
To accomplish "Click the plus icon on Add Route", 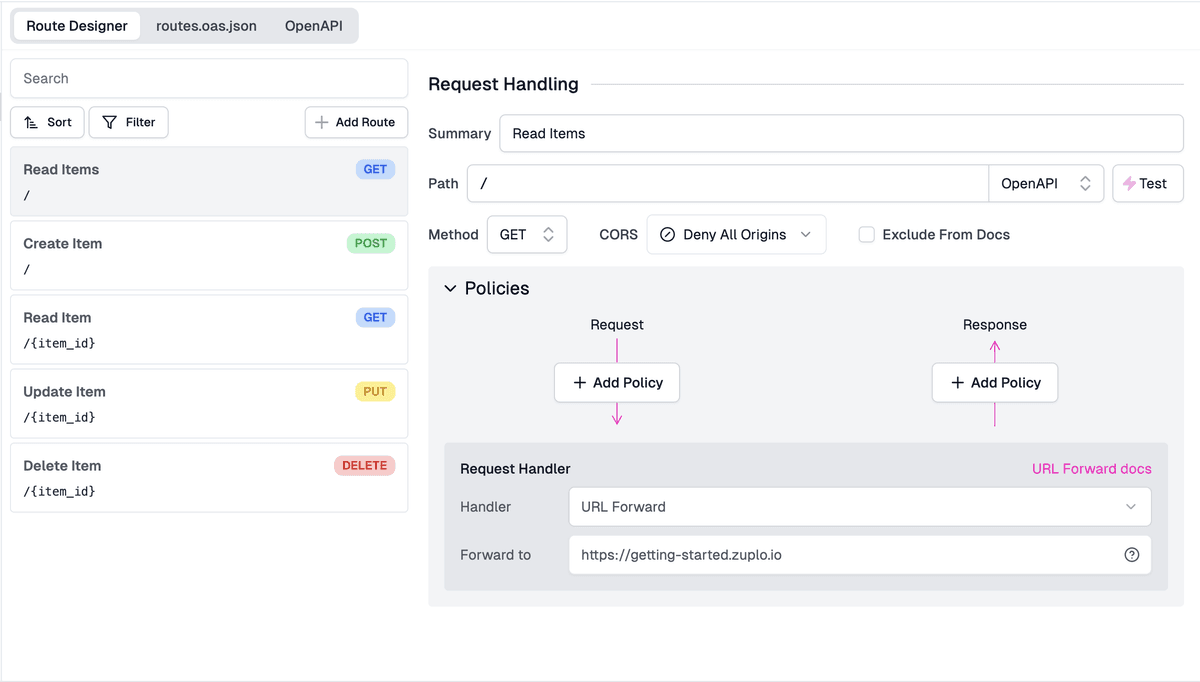I will coord(322,122).
